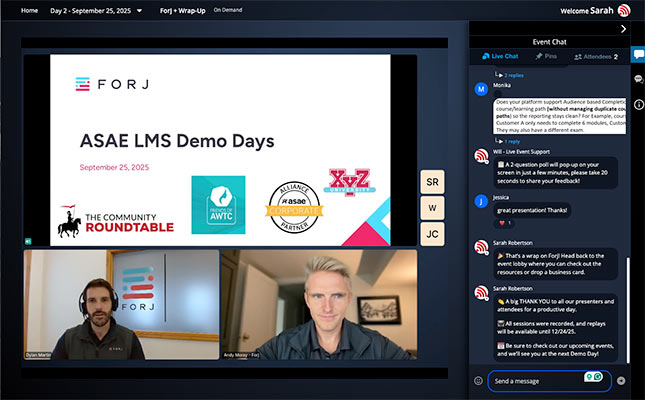The height and width of the screenshot is (400, 645).
Task: Click the heart reaction on Jessica's message
Action: [504, 223]
